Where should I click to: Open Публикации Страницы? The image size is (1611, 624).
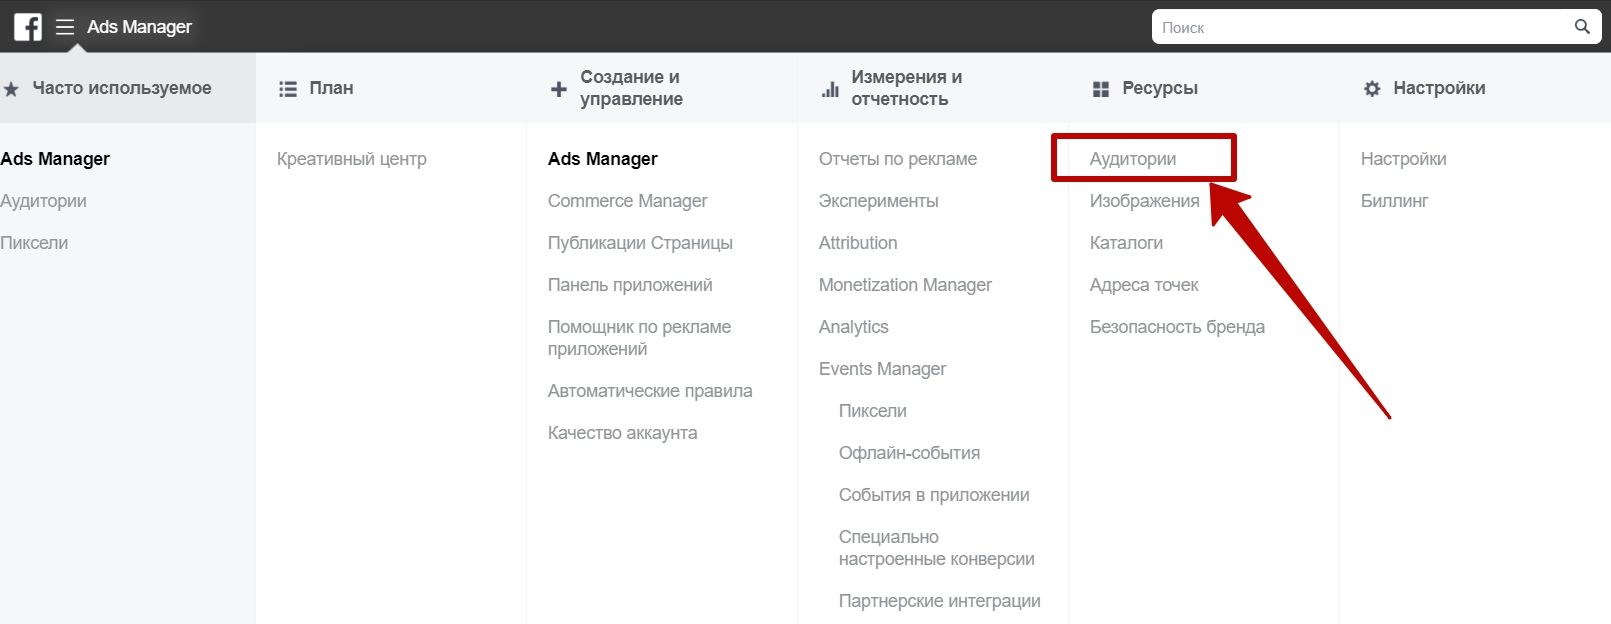[x=640, y=243]
